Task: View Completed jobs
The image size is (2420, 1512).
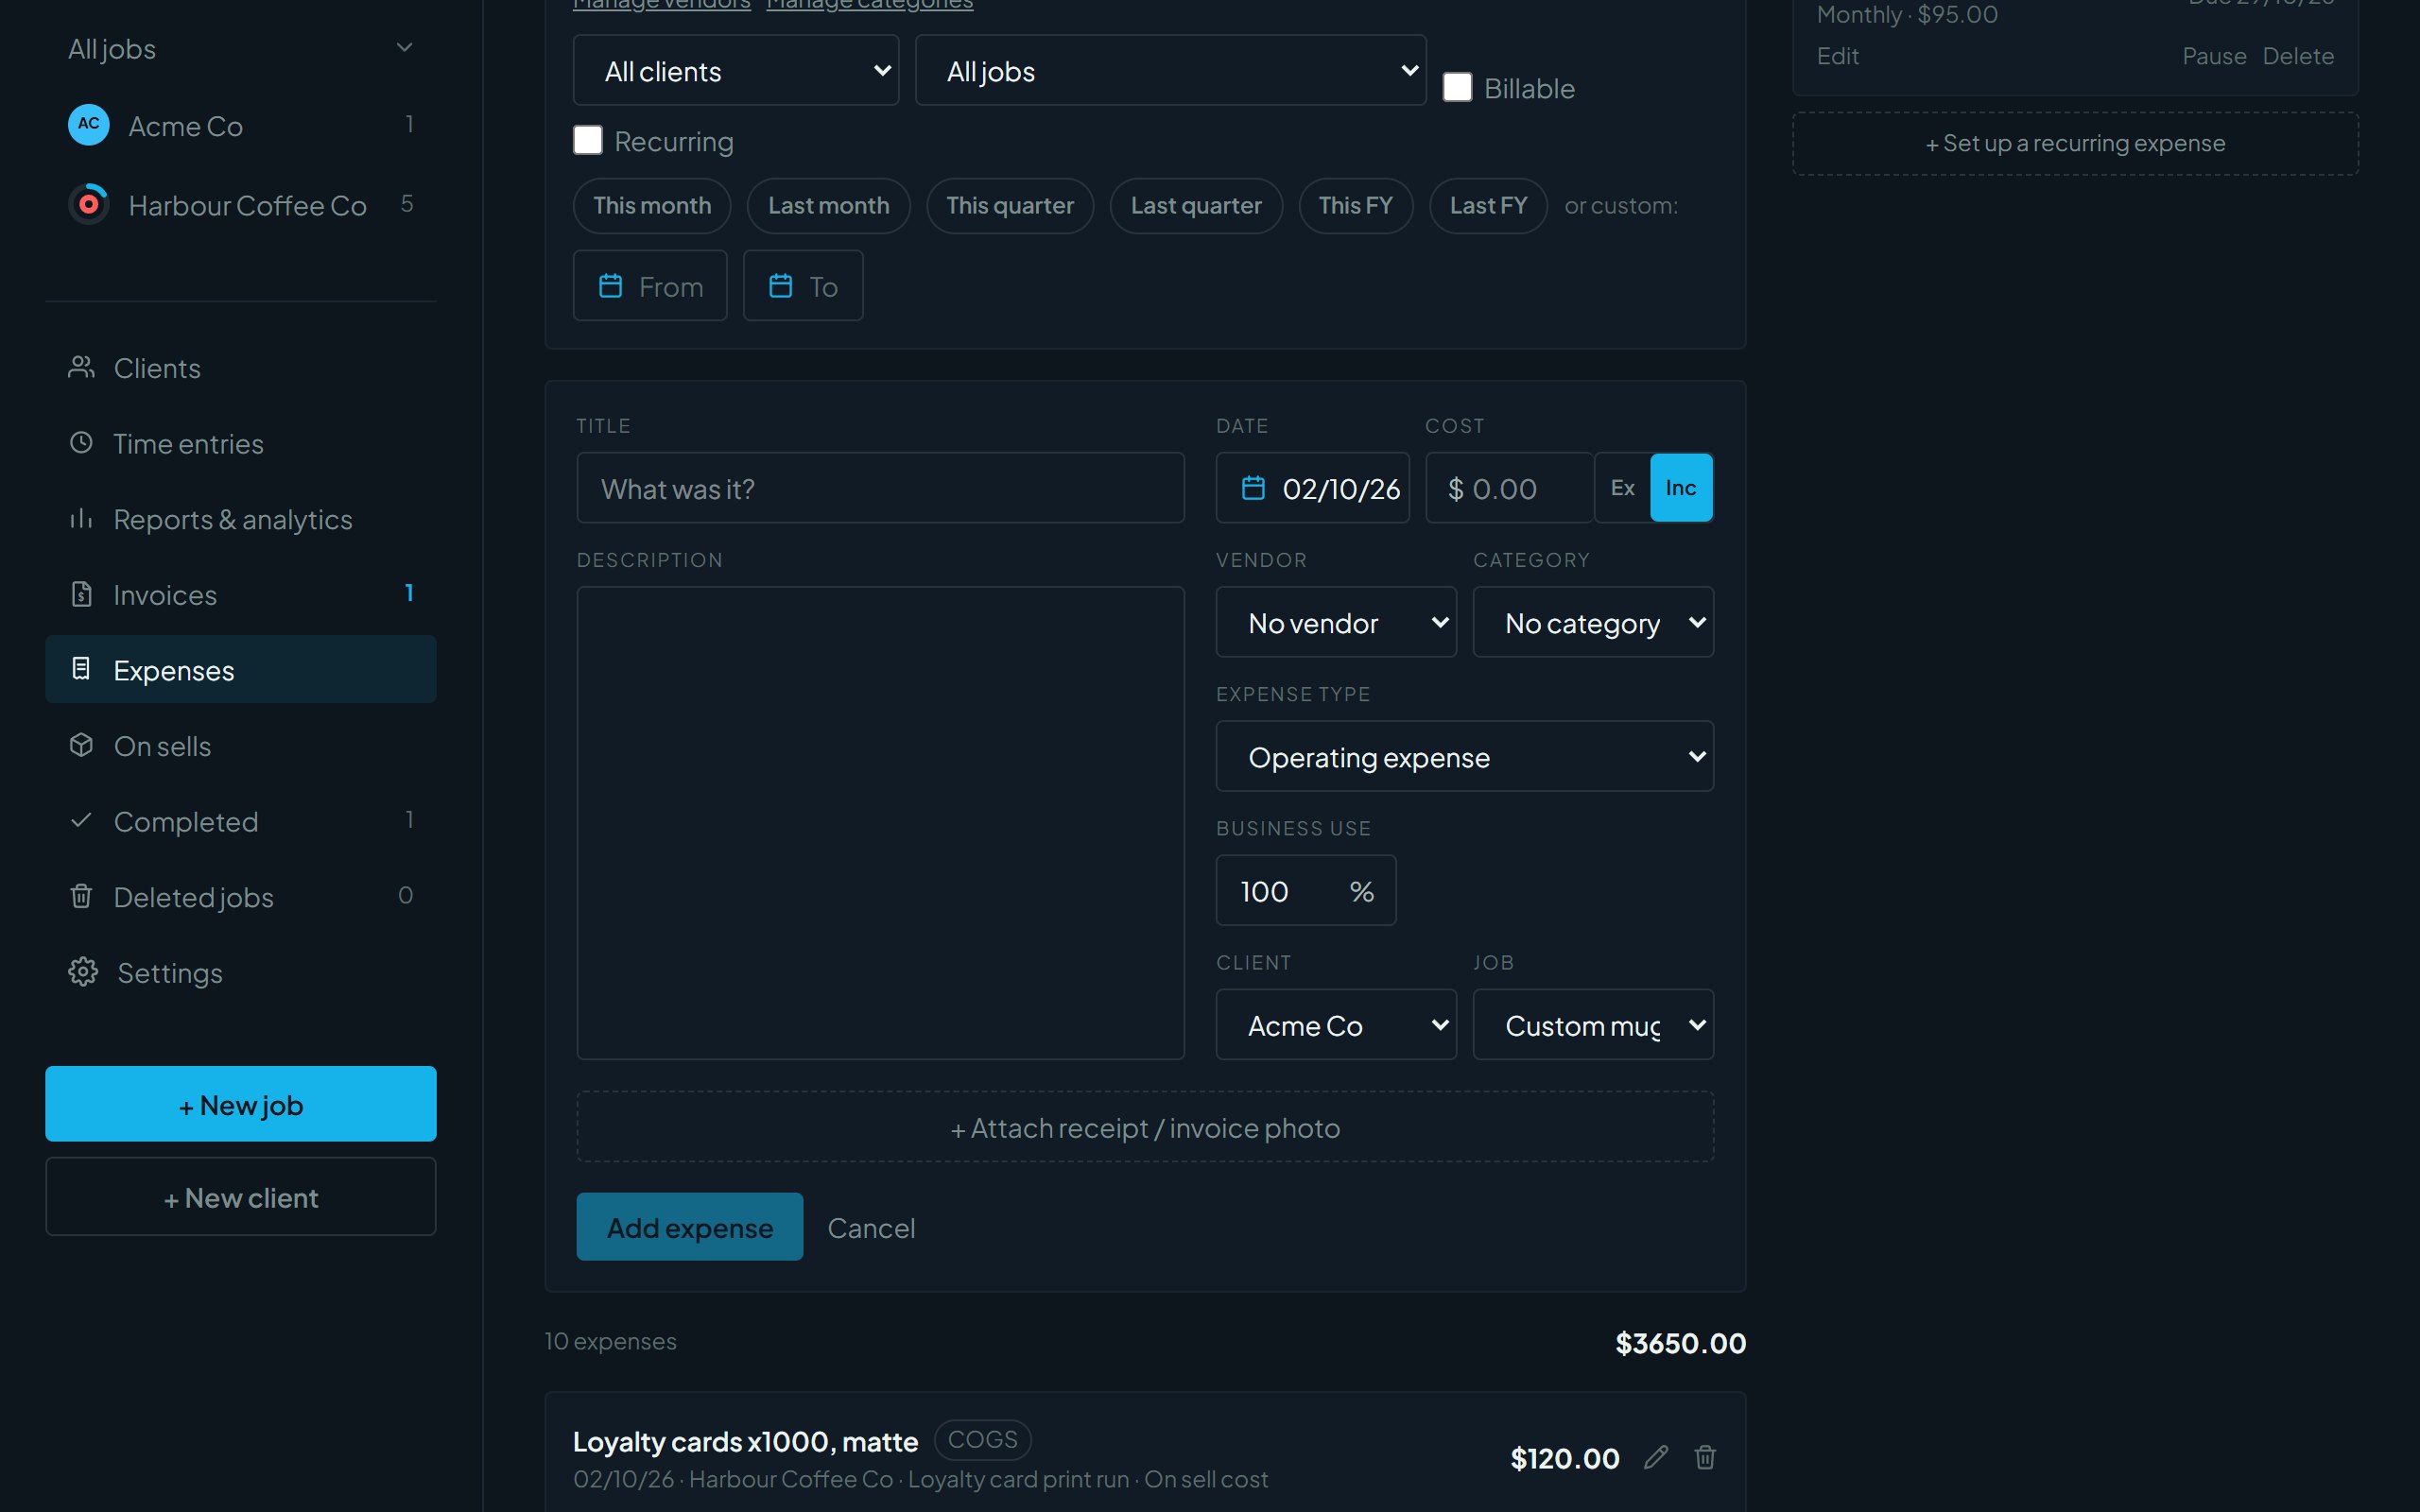Action: pos(241,821)
